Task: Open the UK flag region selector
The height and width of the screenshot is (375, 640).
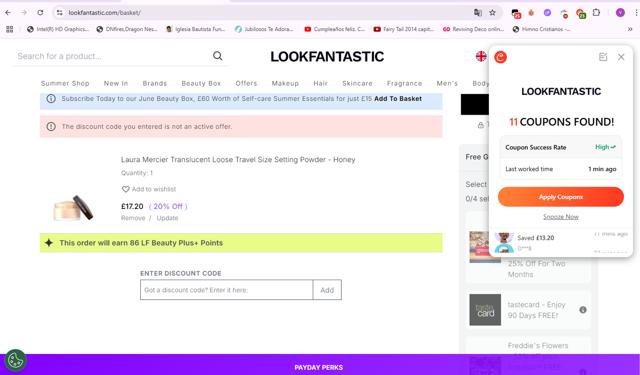Action: point(481,56)
